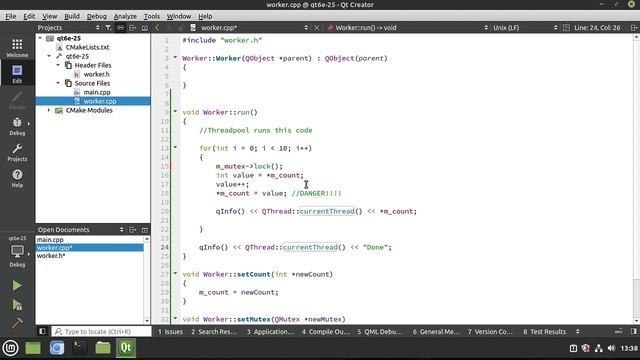
Task: Toggle the right sidebar visibility
Action: pos(634,331)
